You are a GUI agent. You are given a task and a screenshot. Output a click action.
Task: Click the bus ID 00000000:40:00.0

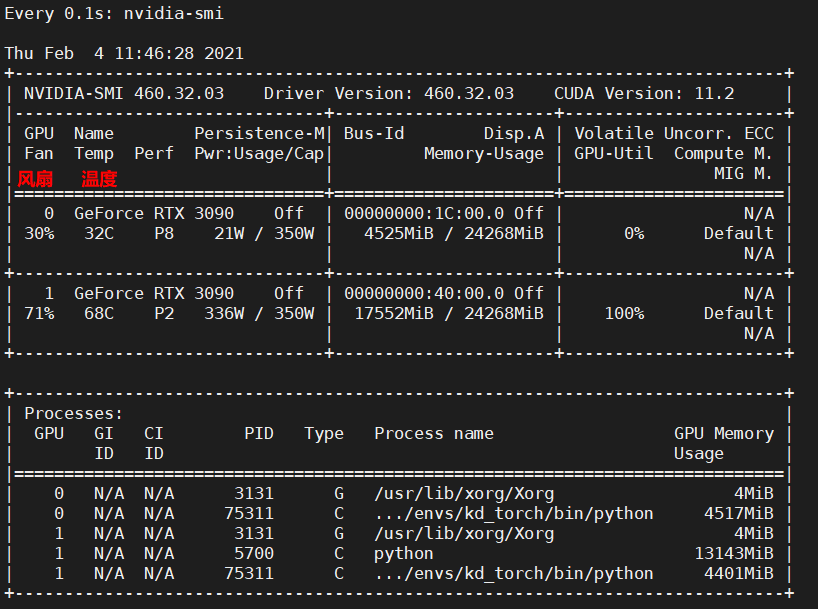point(424,293)
